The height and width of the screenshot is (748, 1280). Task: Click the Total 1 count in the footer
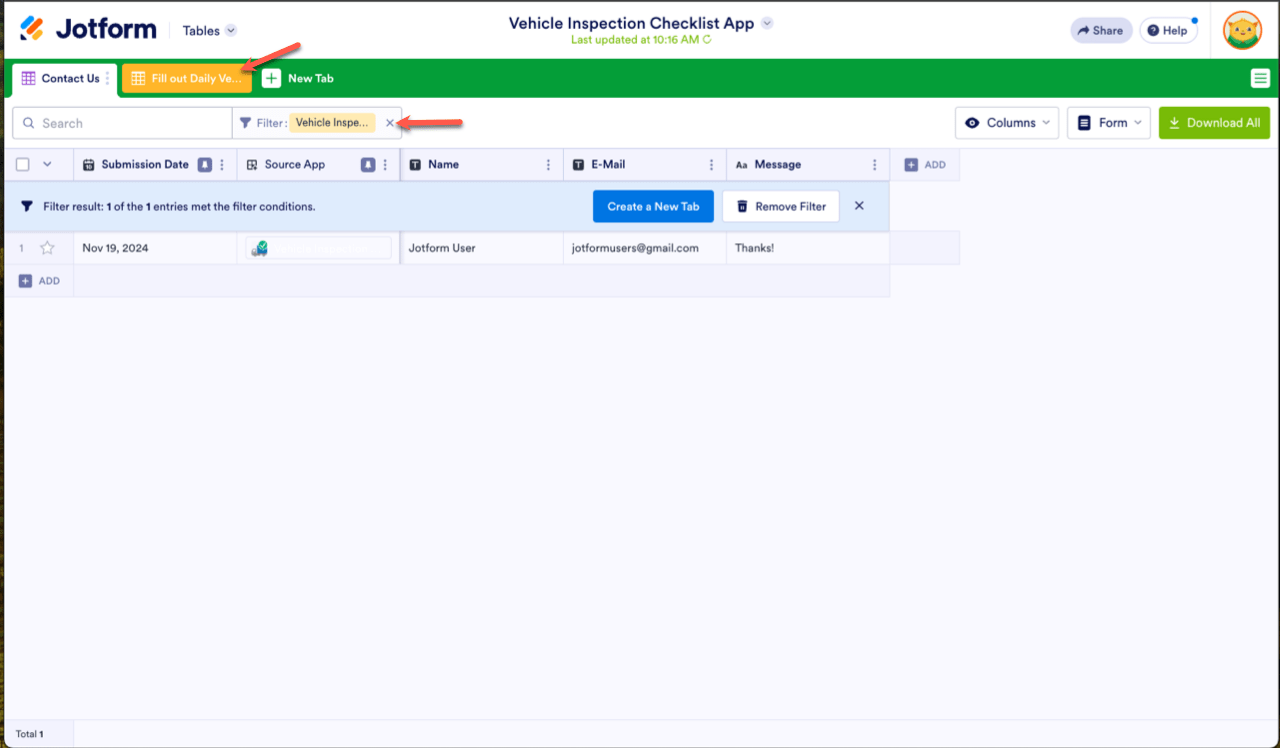pyautogui.click(x=29, y=734)
